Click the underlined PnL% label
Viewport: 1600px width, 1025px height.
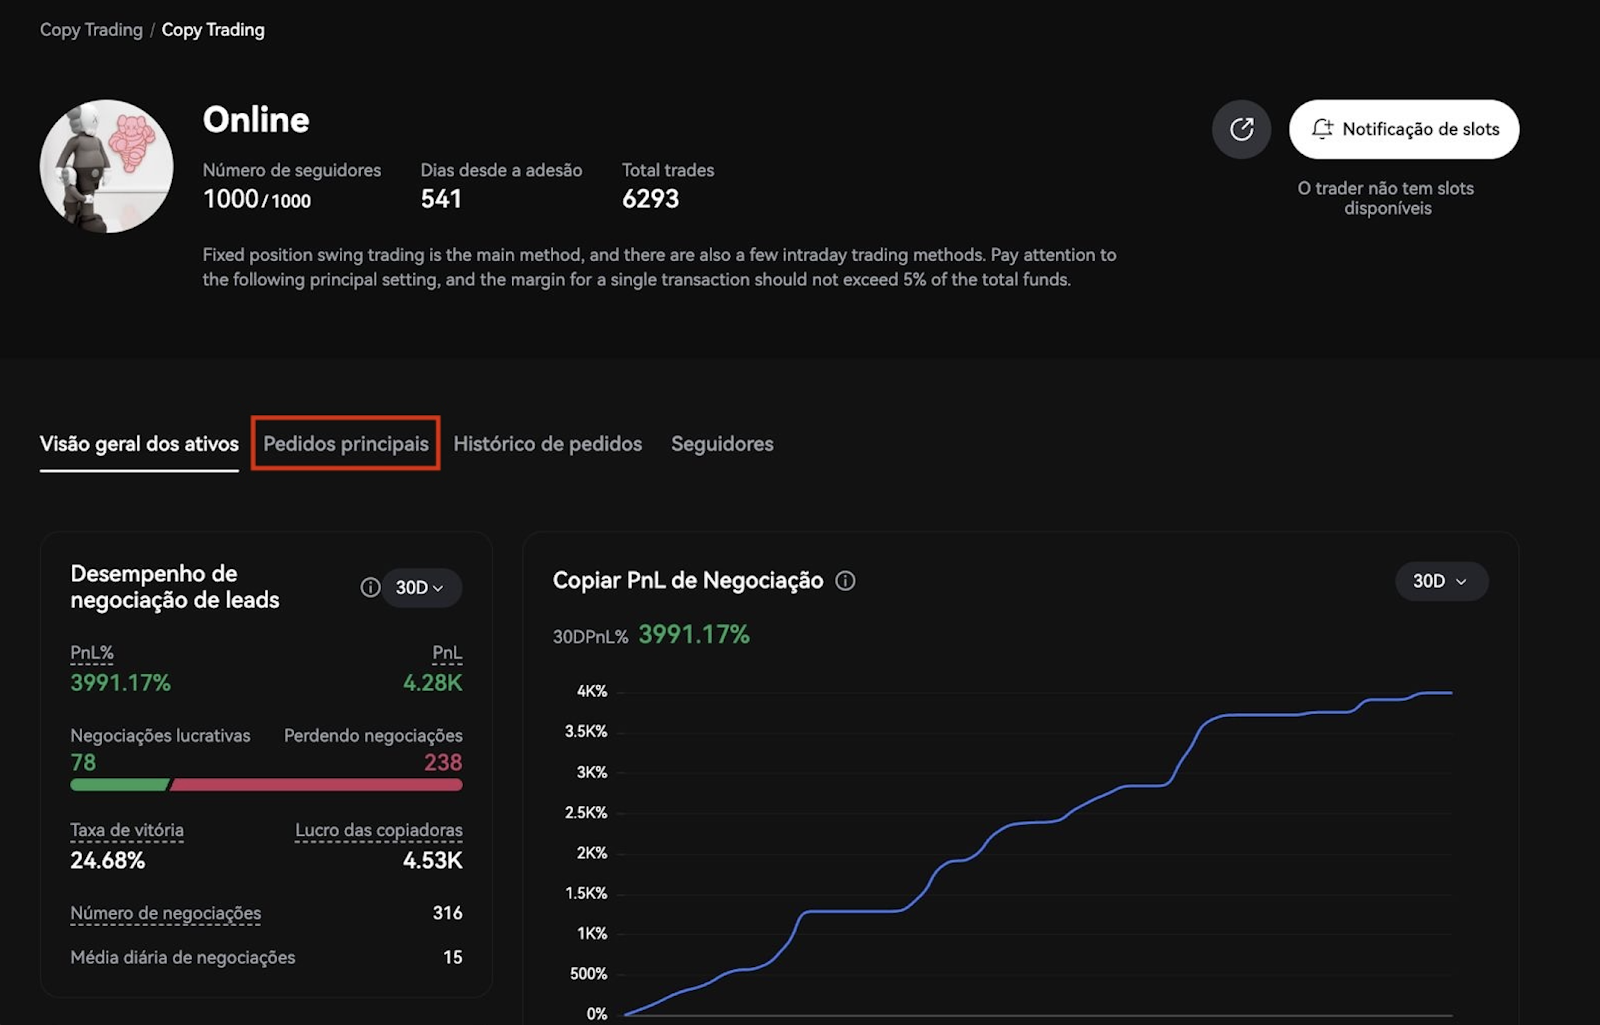click(x=92, y=653)
